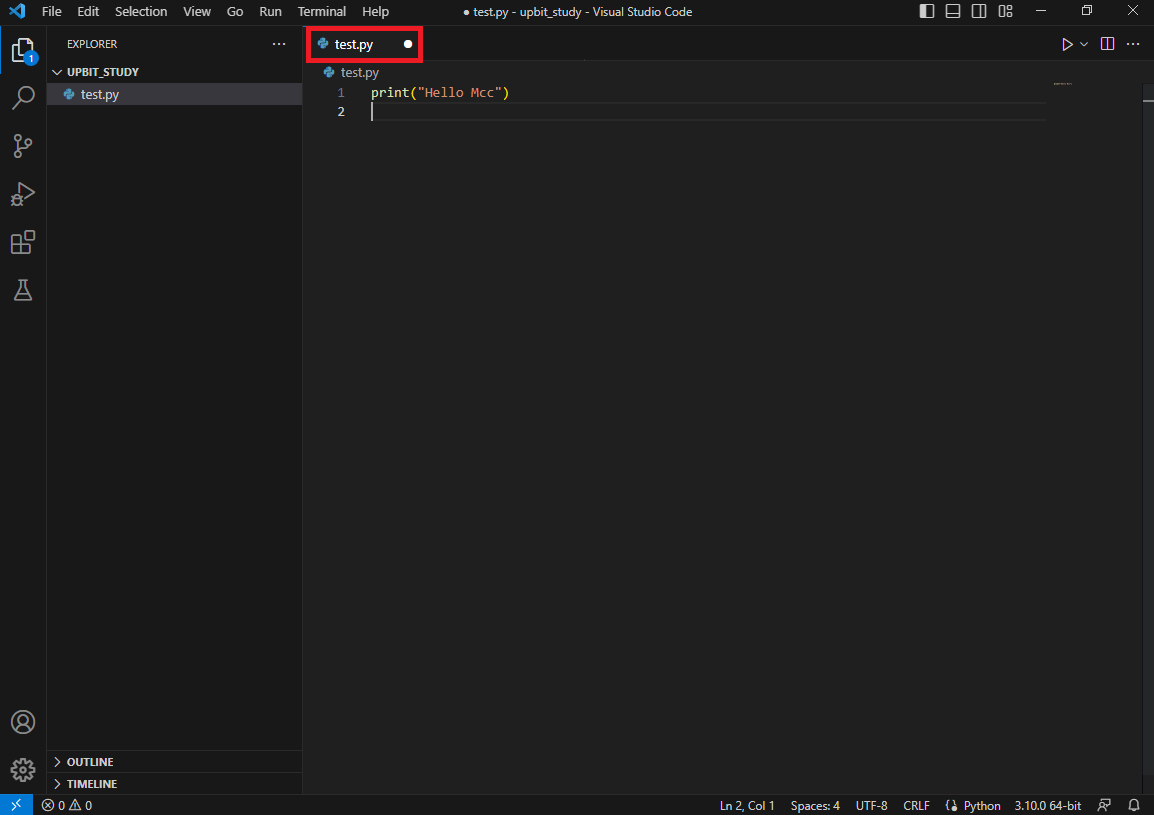Change end of line sequence CRLF
The width and height of the screenshot is (1154, 815).
[x=916, y=805]
